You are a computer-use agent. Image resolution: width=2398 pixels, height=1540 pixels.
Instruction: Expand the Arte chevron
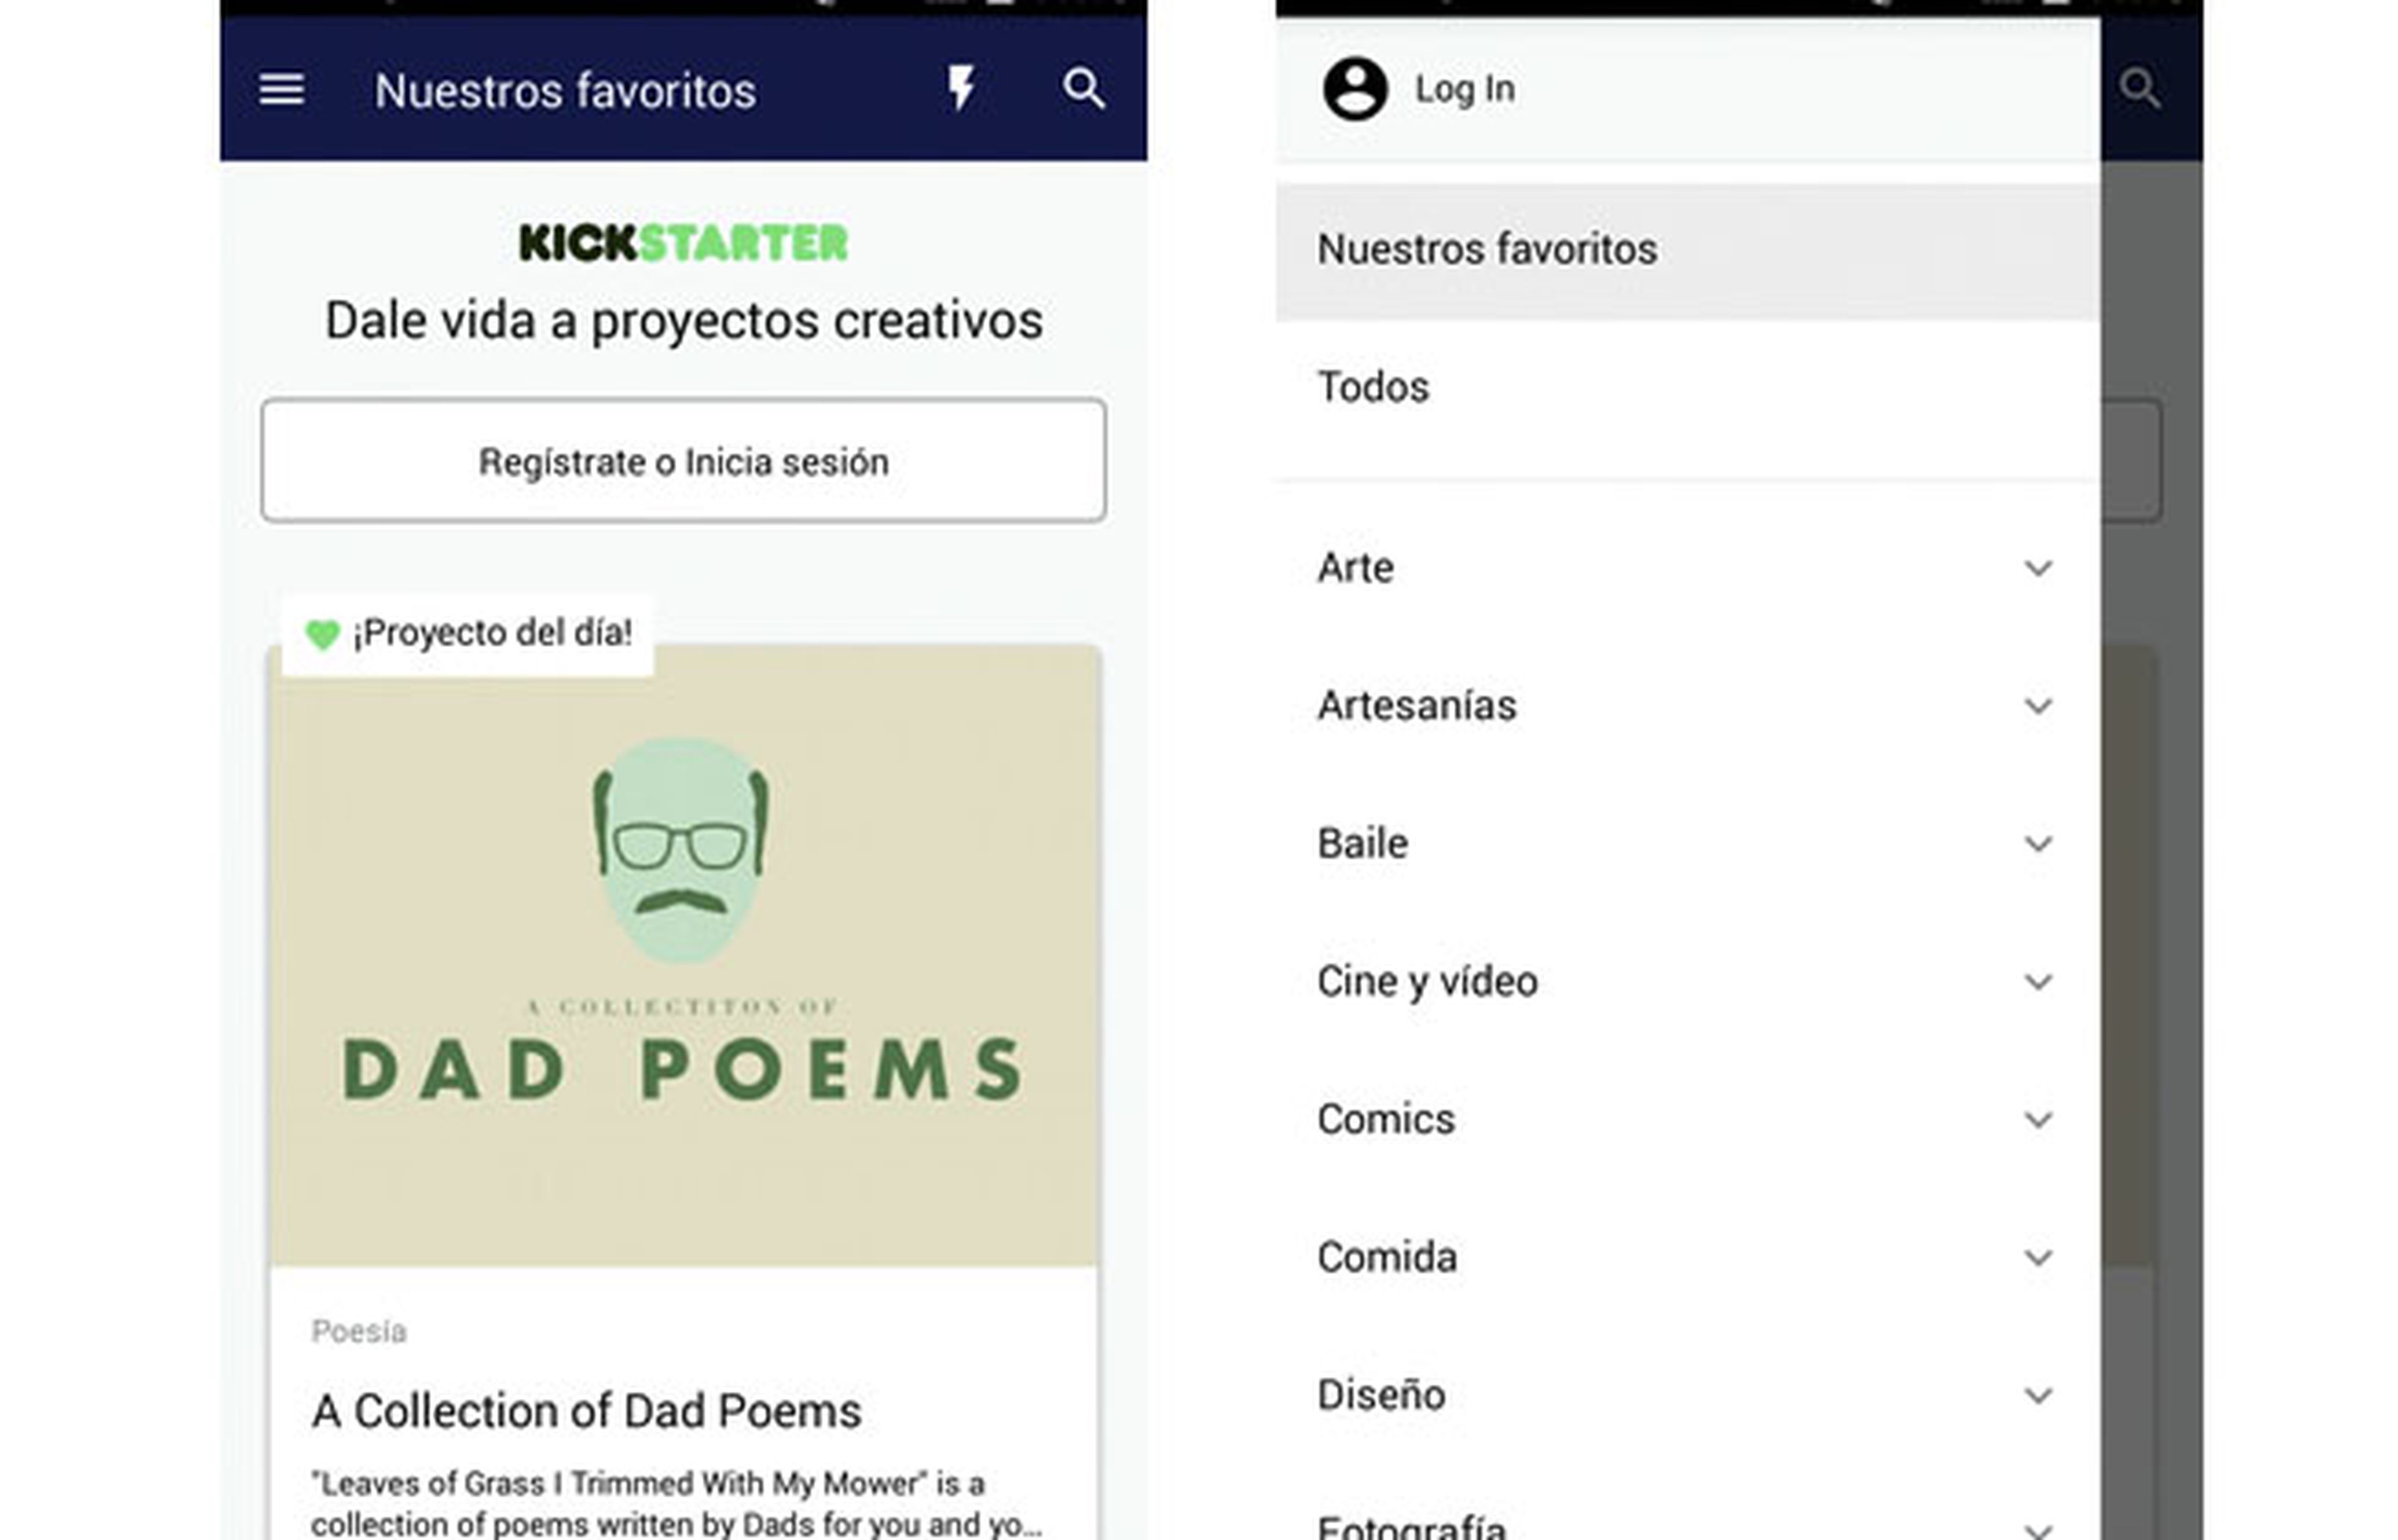point(2038,569)
